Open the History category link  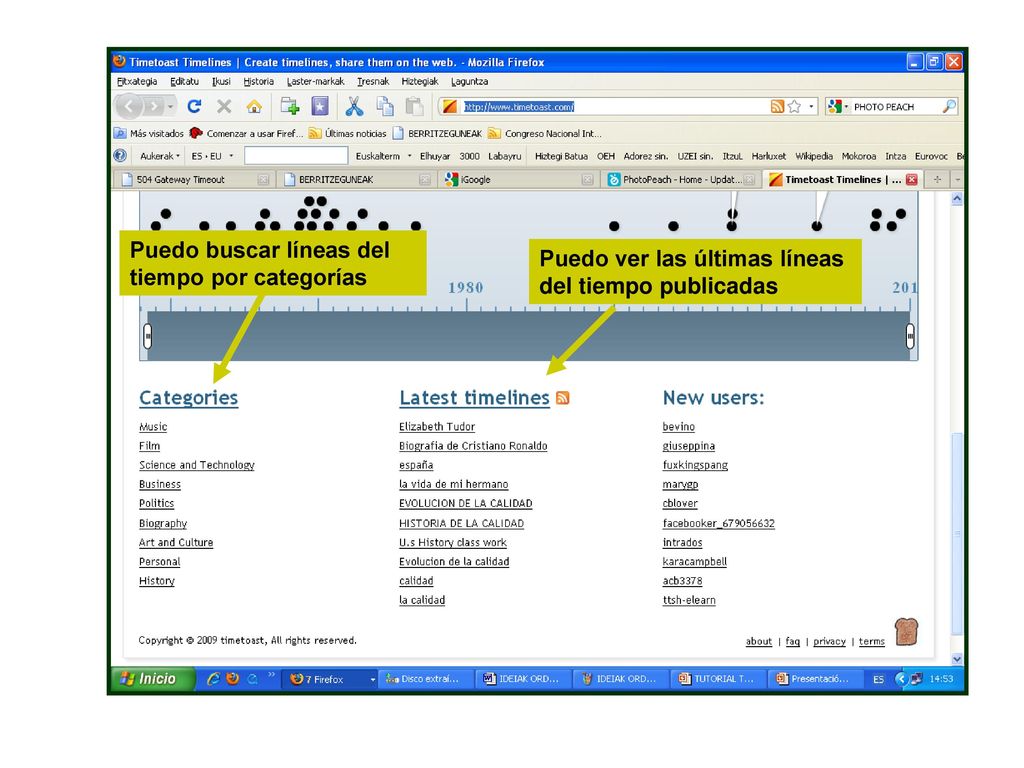[157, 581]
